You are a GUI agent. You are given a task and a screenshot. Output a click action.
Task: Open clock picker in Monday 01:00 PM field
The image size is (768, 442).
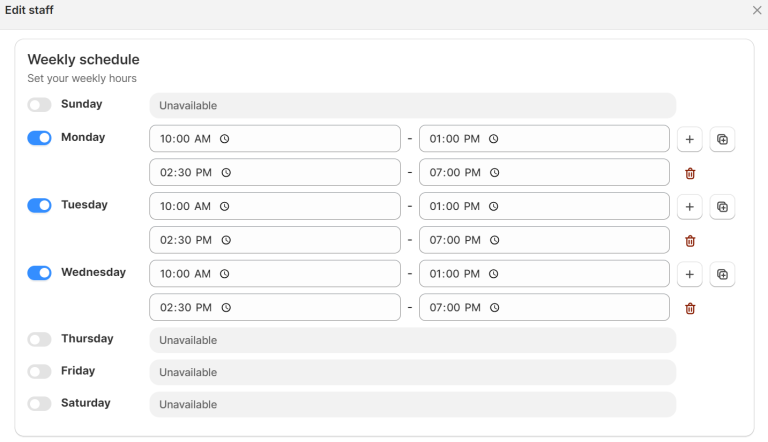[494, 139]
